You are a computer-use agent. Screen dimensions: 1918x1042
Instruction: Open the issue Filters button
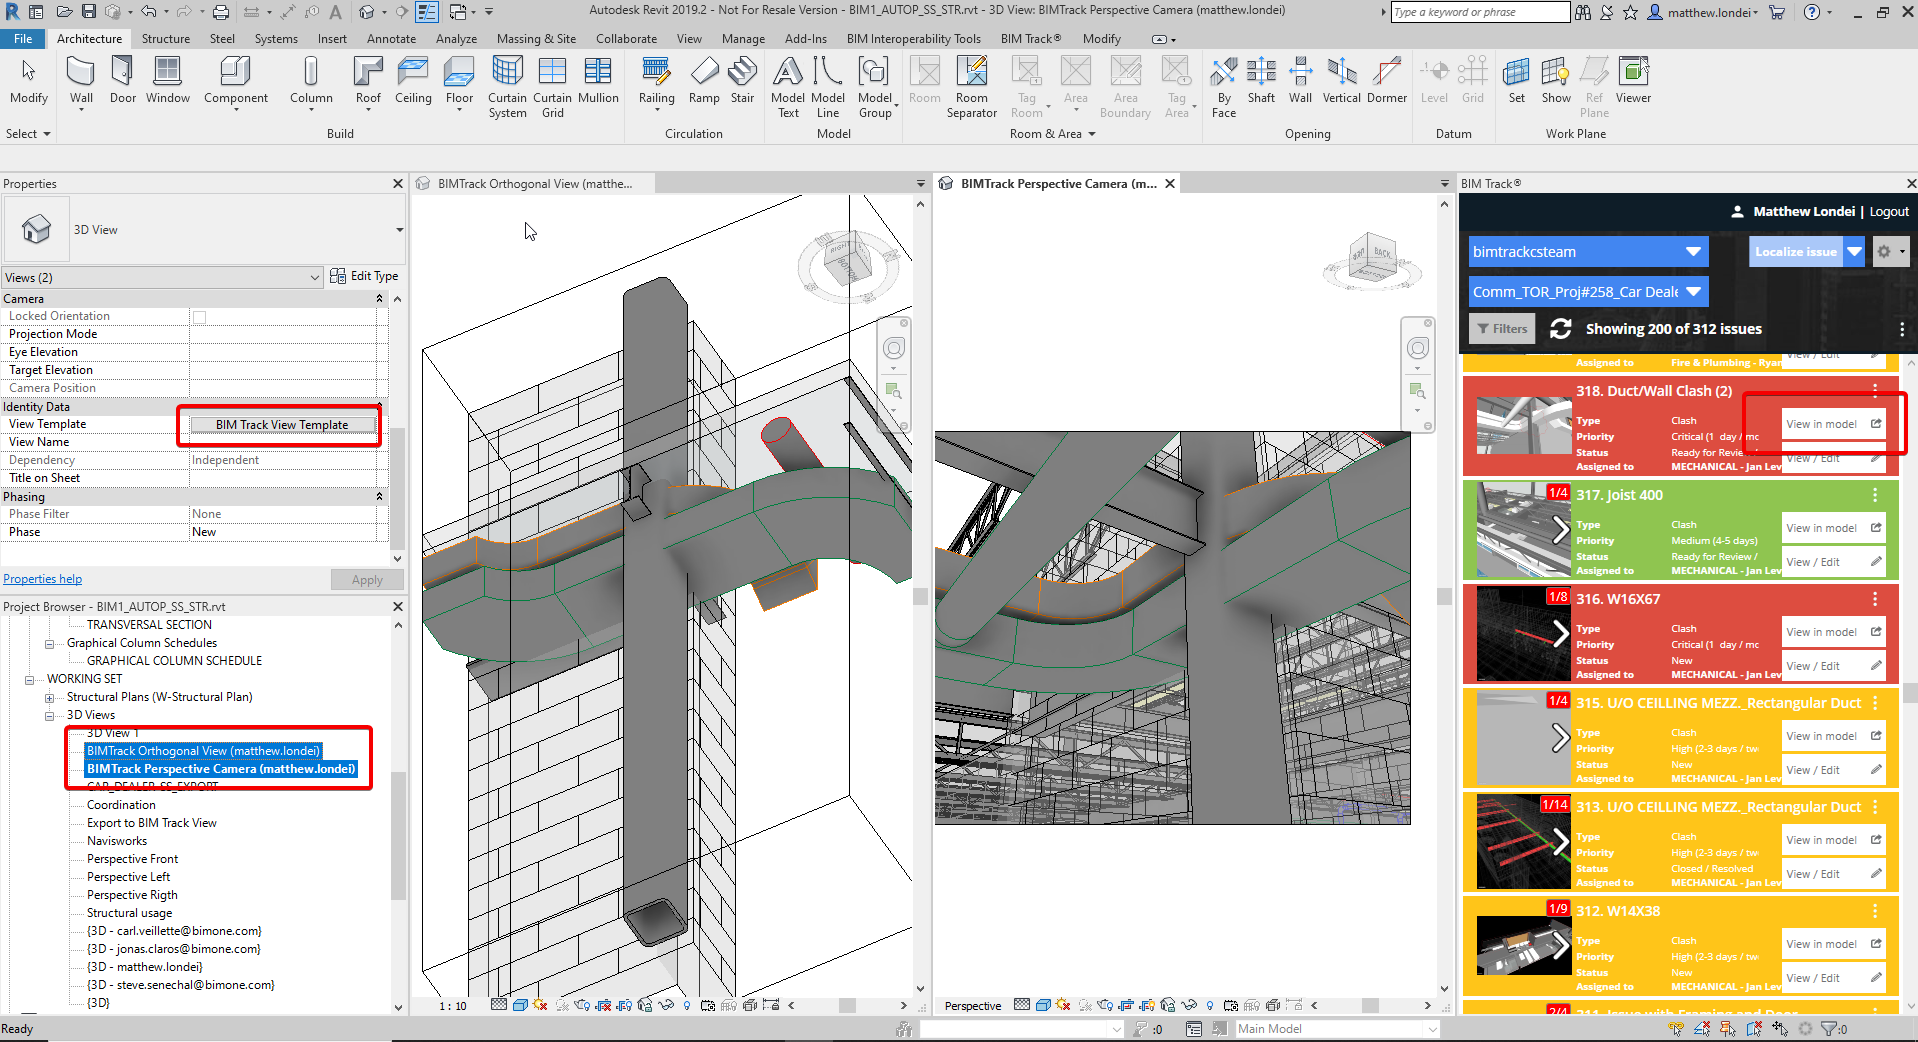click(1502, 329)
